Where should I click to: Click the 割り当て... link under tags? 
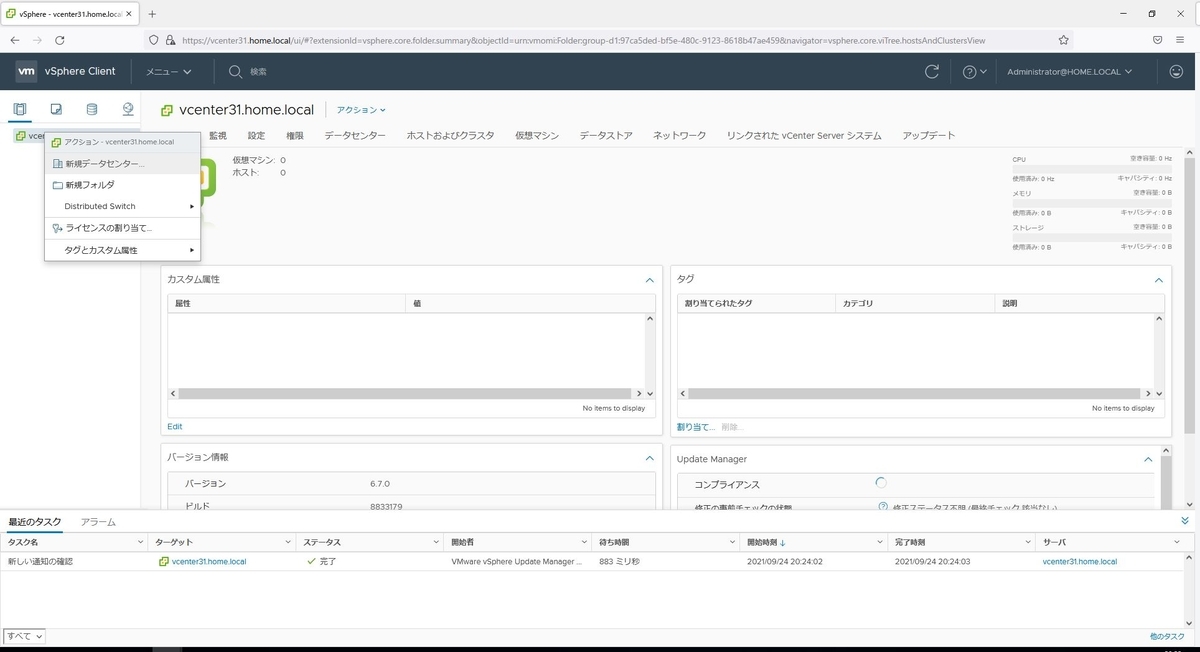pos(696,427)
